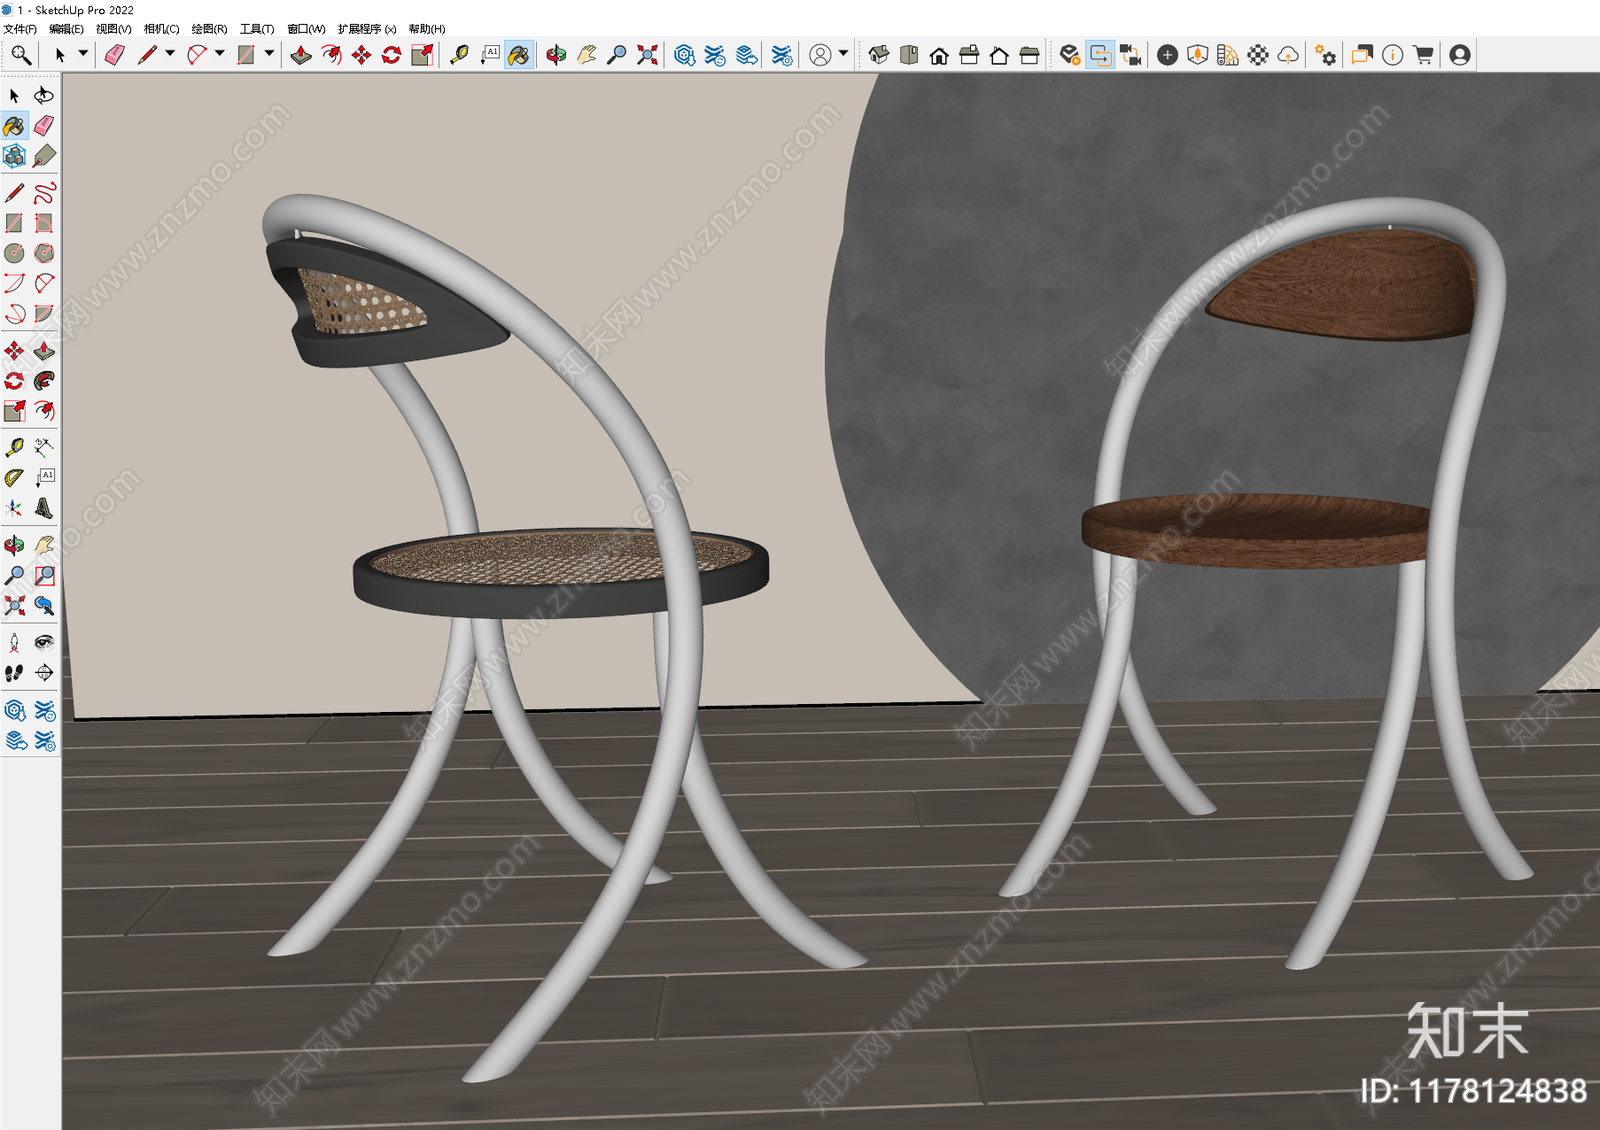The height and width of the screenshot is (1130, 1600).
Task: Click the shopping cart icon
Action: [1422, 55]
